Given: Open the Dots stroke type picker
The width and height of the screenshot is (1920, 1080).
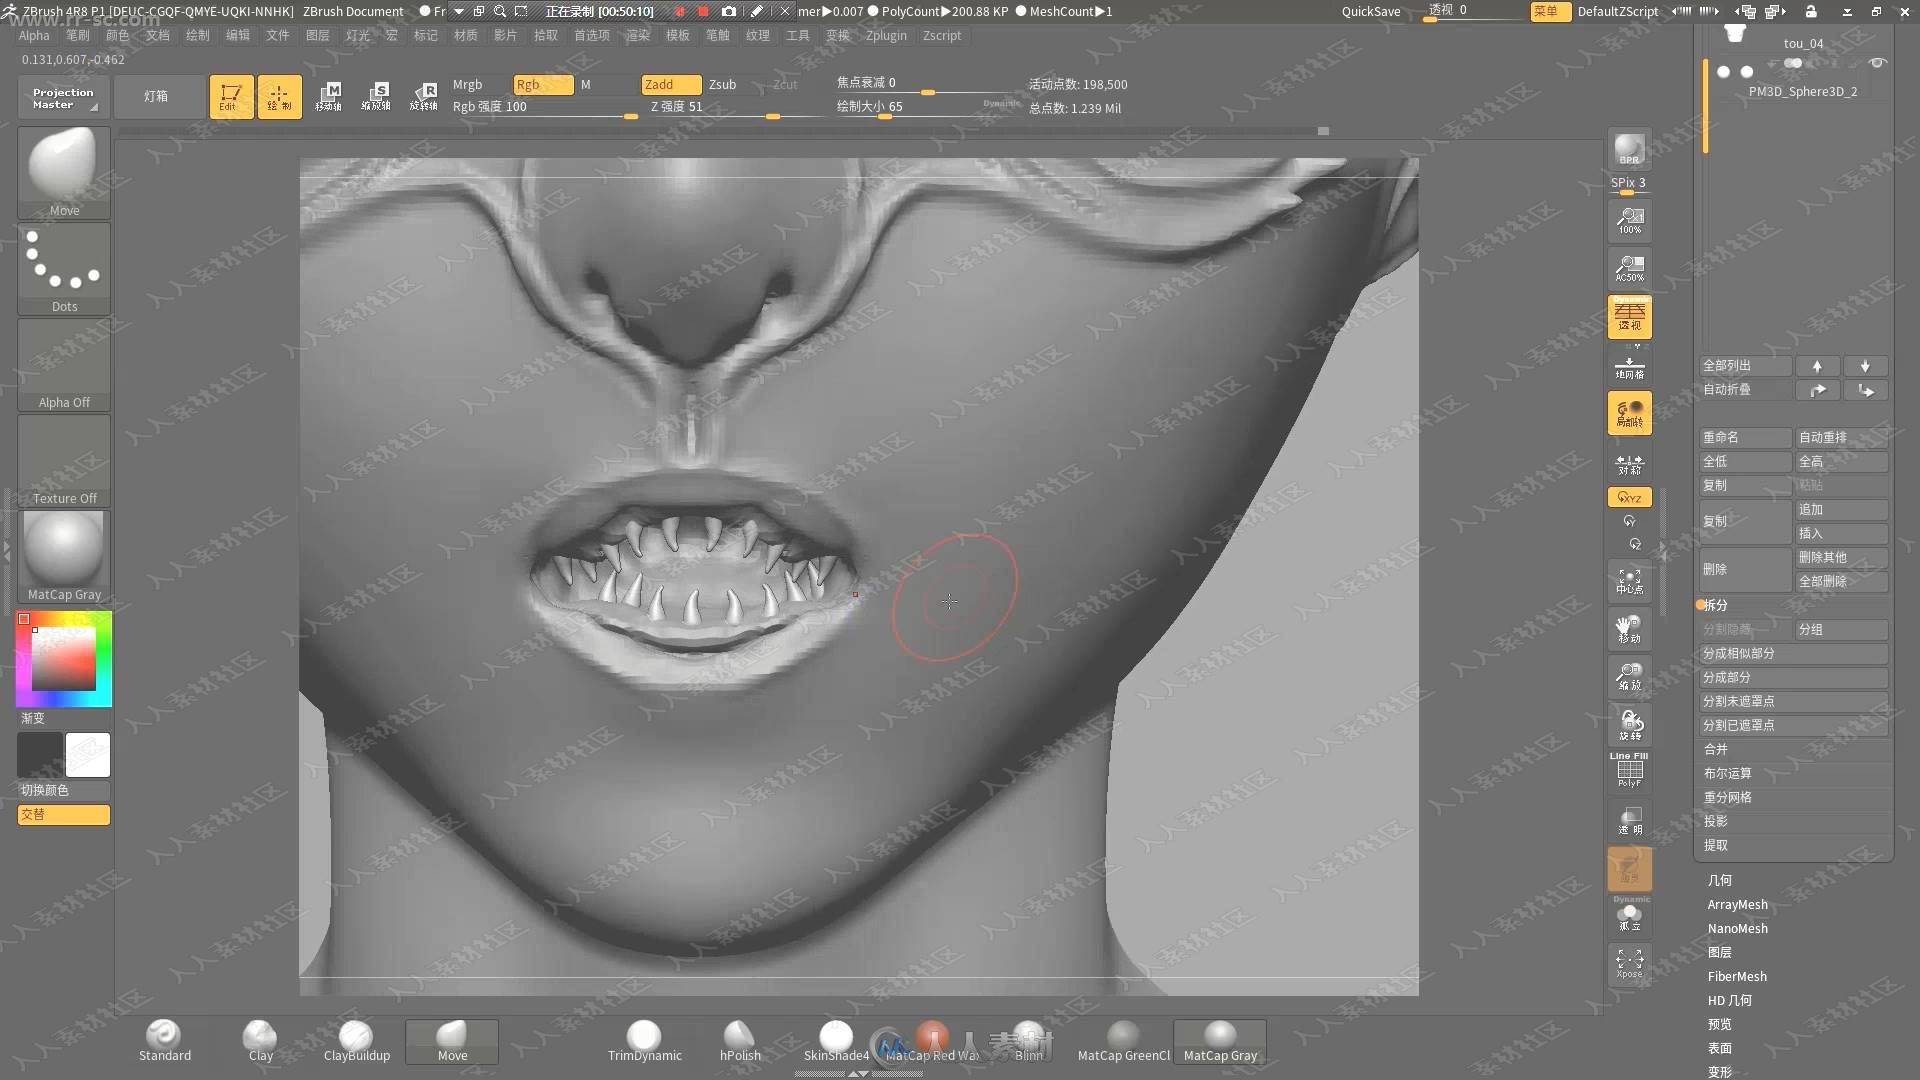Looking at the screenshot, I should pos(64,268).
